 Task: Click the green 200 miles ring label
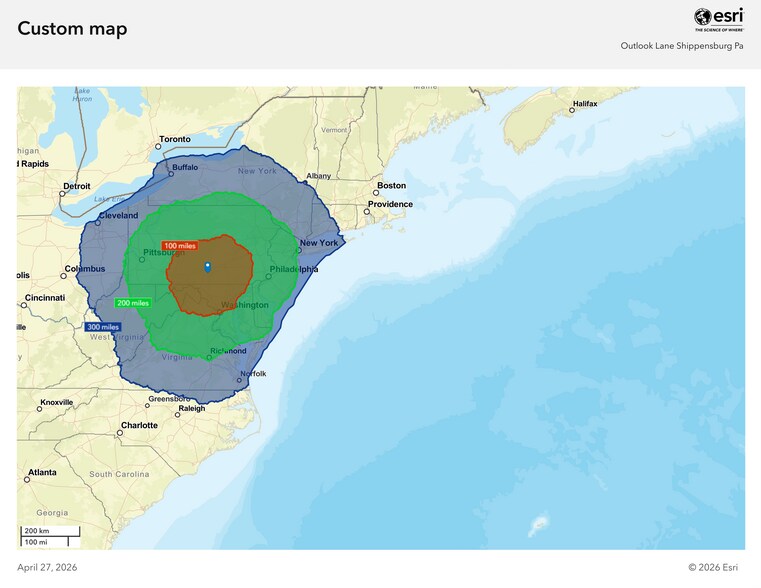point(132,303)
